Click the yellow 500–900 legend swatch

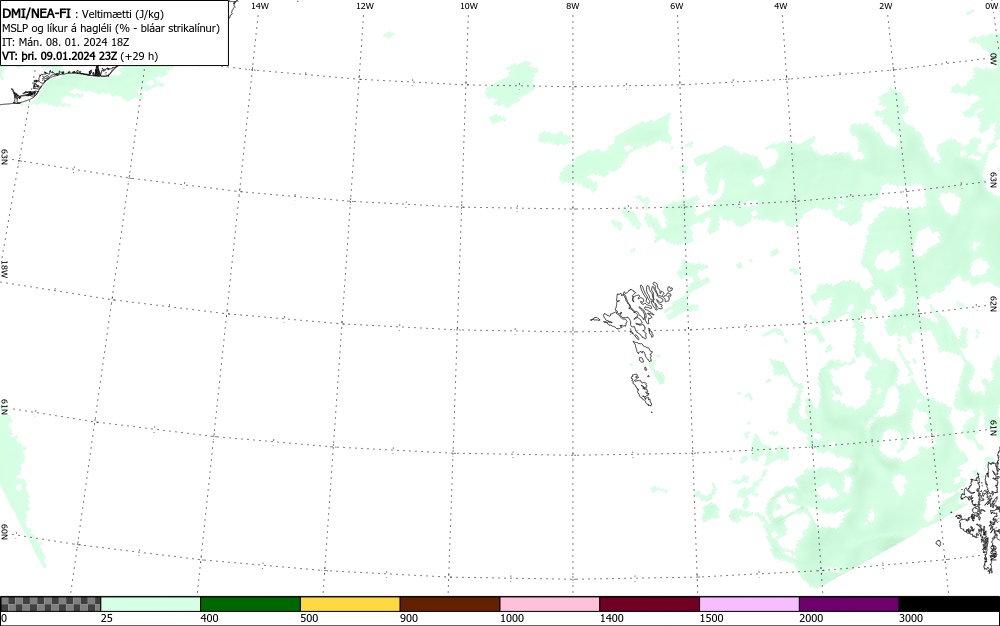point(350,604)
